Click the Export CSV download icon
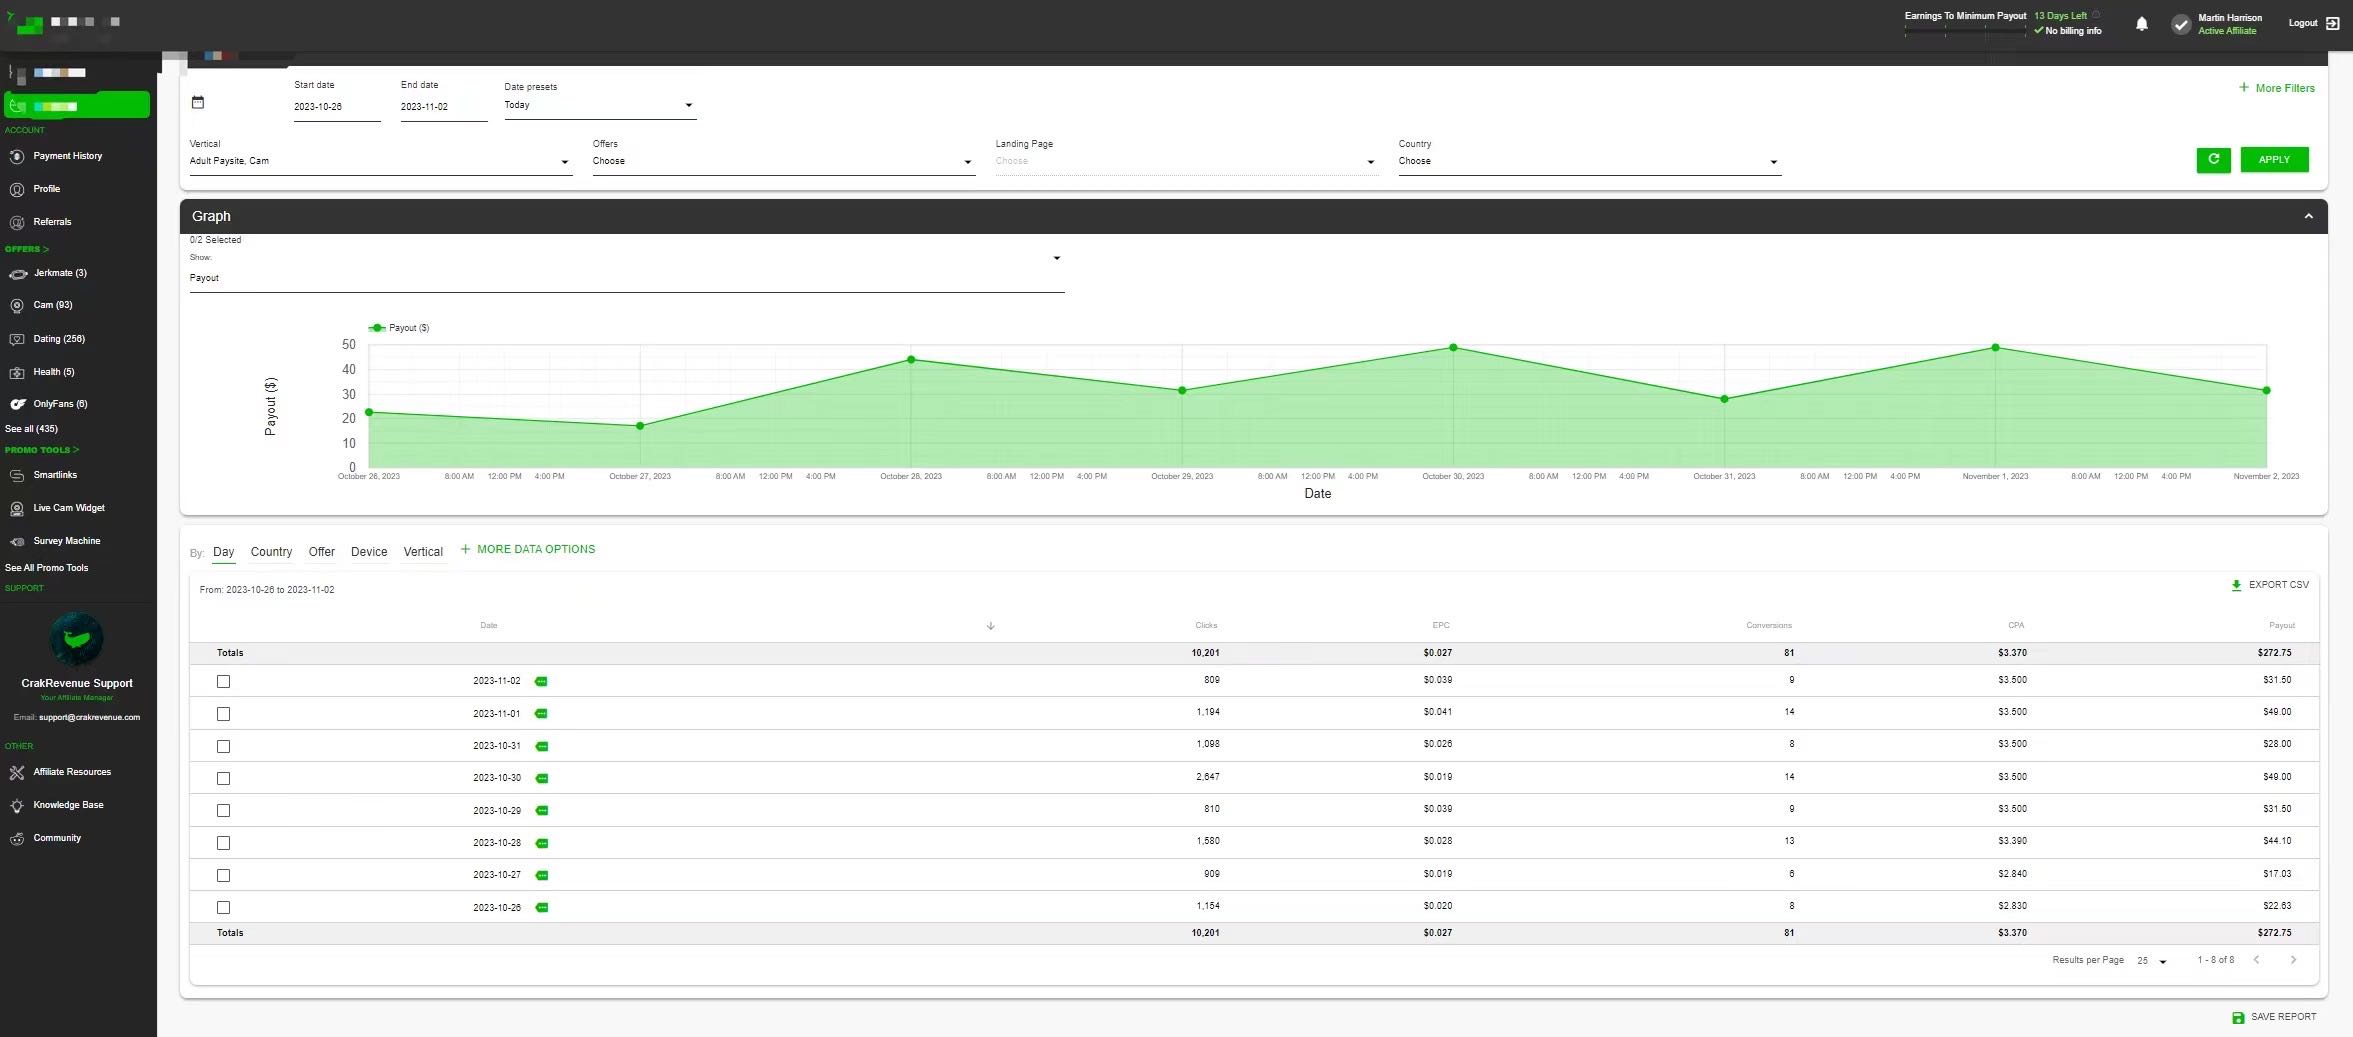This screenshot has height=1037, width=2353. (2236, 585)
